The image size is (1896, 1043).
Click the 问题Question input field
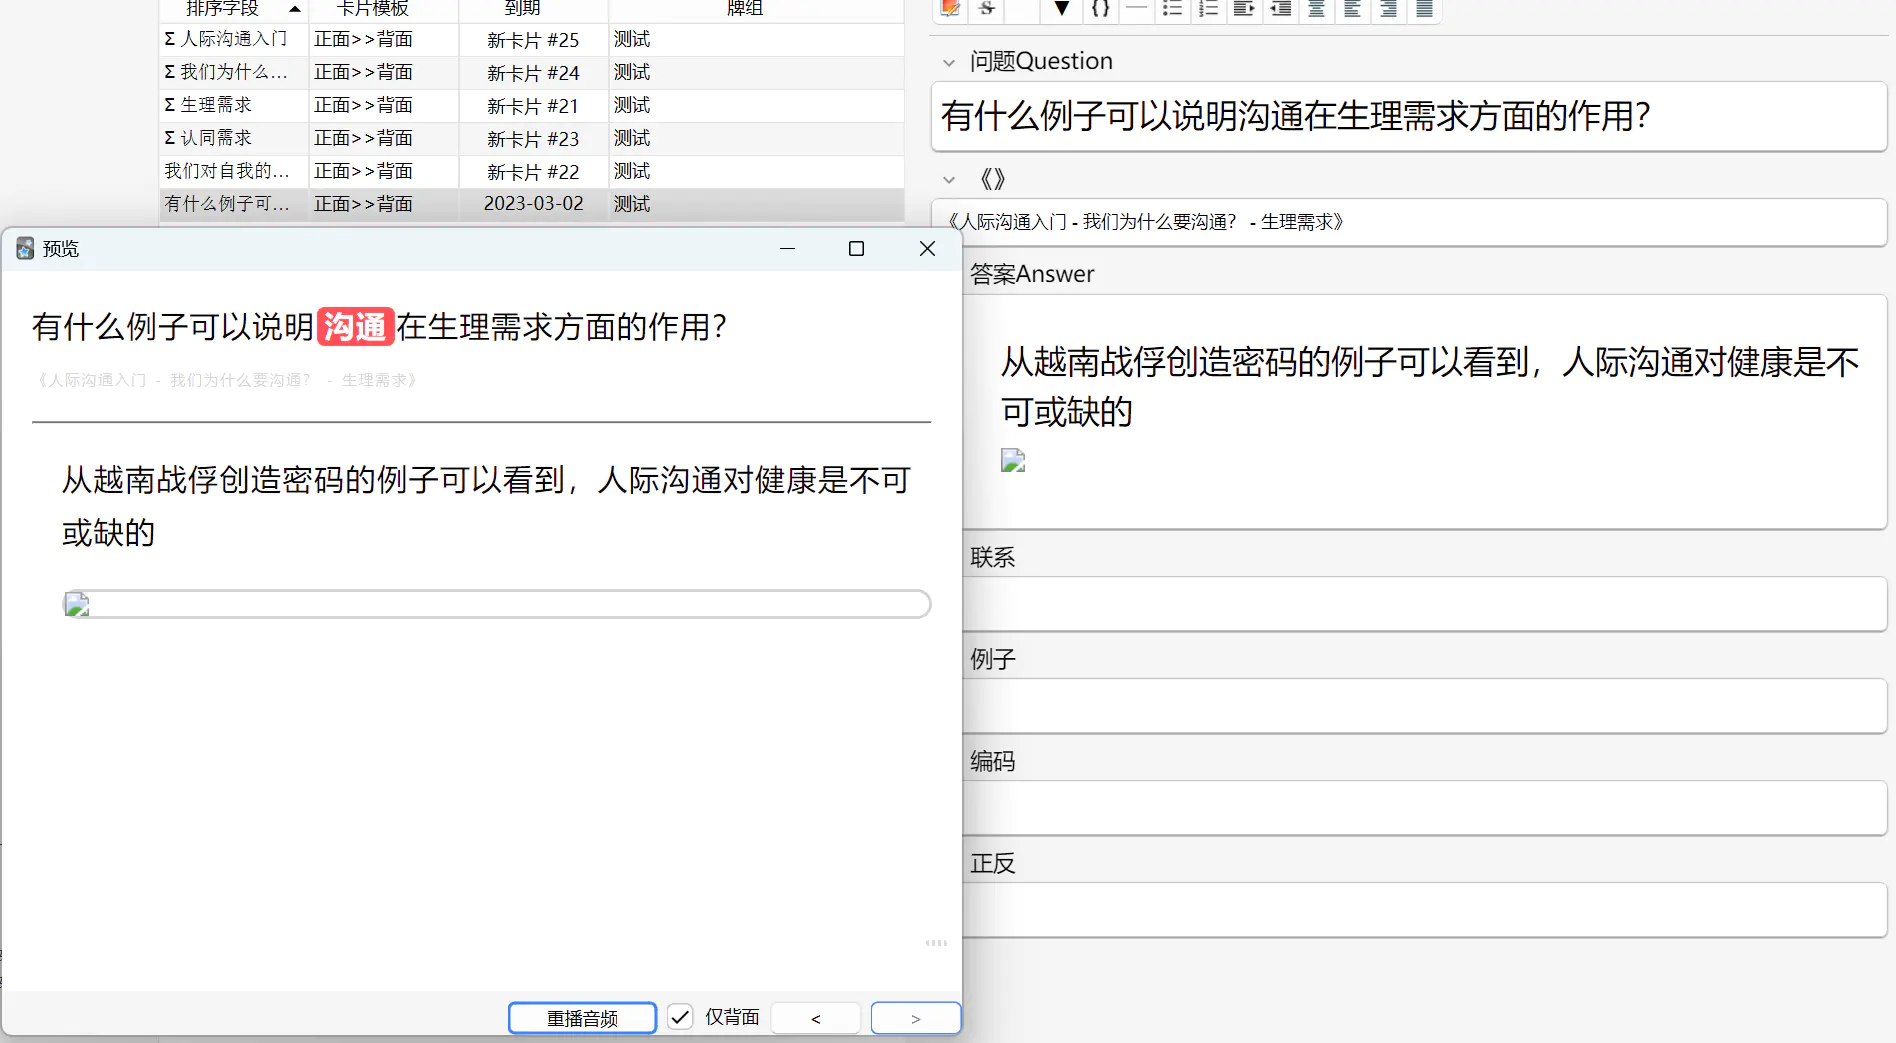pyautogui.click(x=1408, y=116)
